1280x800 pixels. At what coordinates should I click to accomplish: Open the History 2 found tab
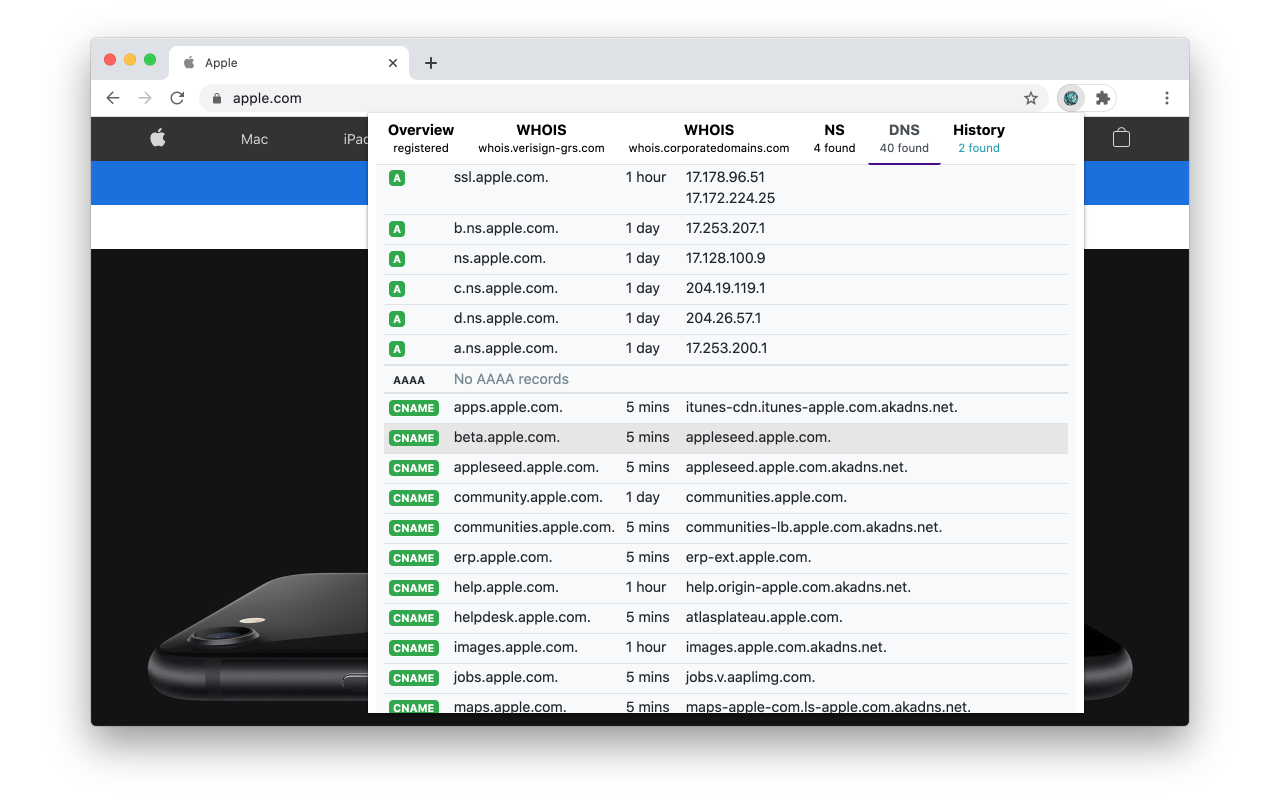[x=979, y=138]
